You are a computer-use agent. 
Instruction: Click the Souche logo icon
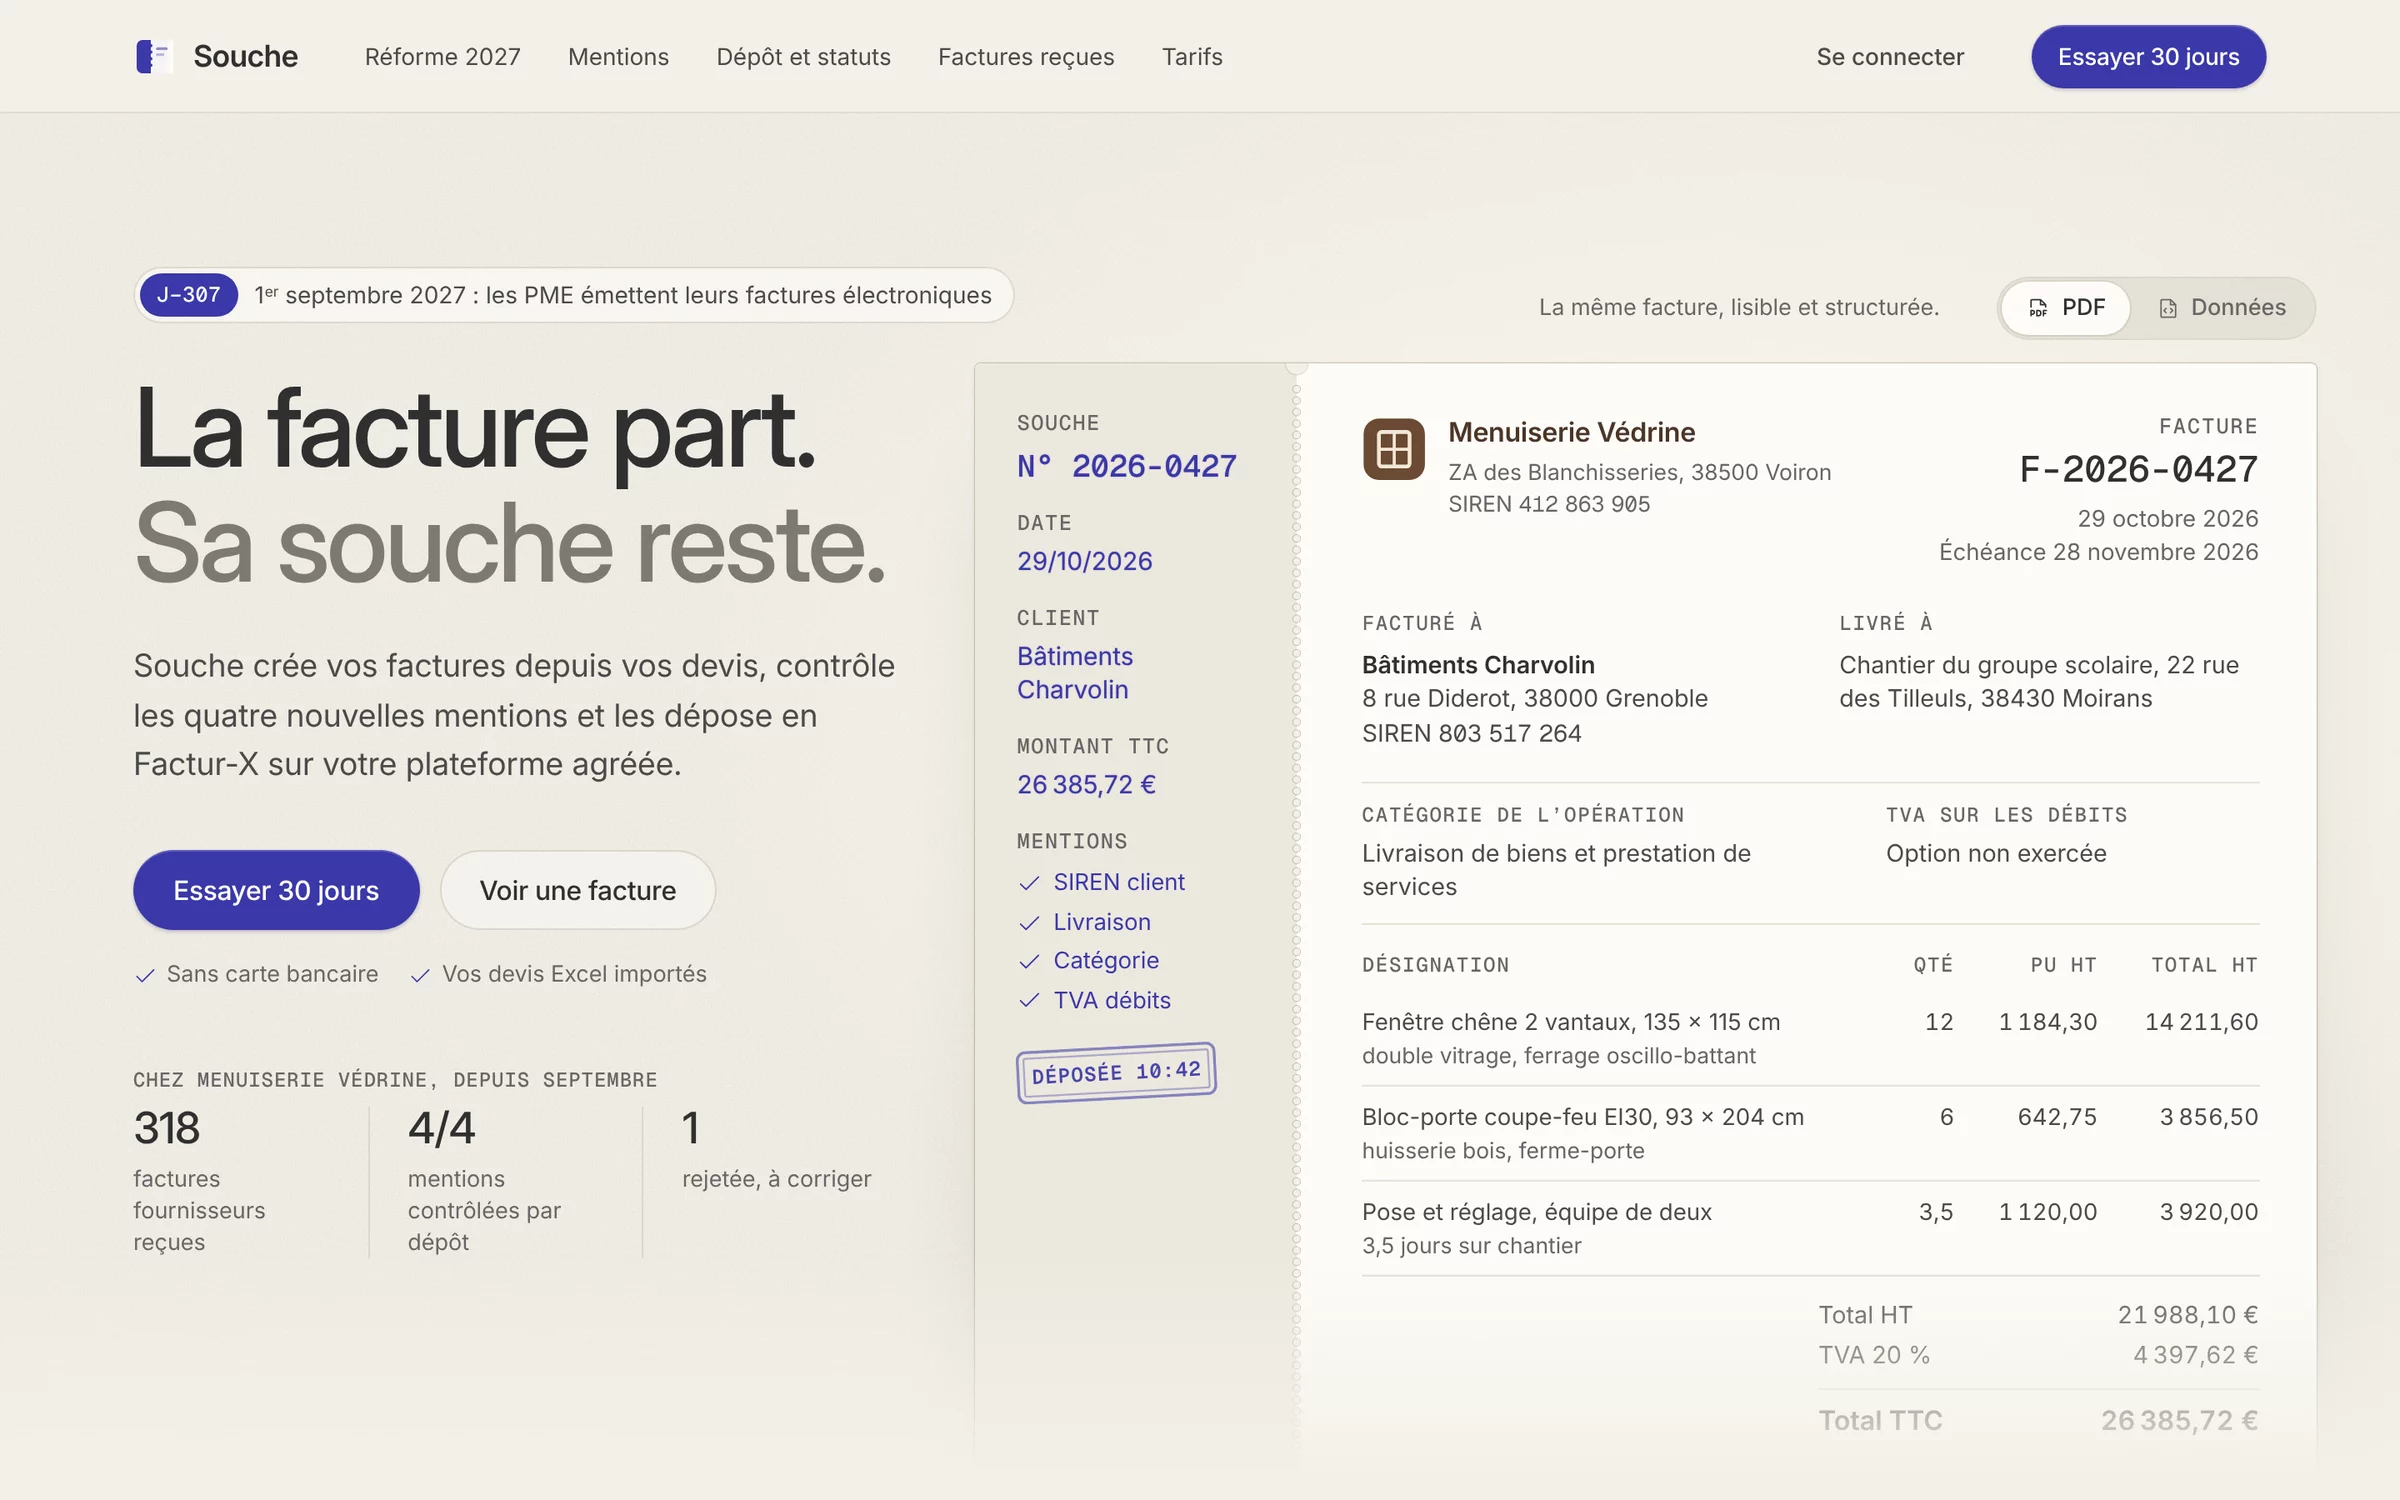tap(153, 56)
